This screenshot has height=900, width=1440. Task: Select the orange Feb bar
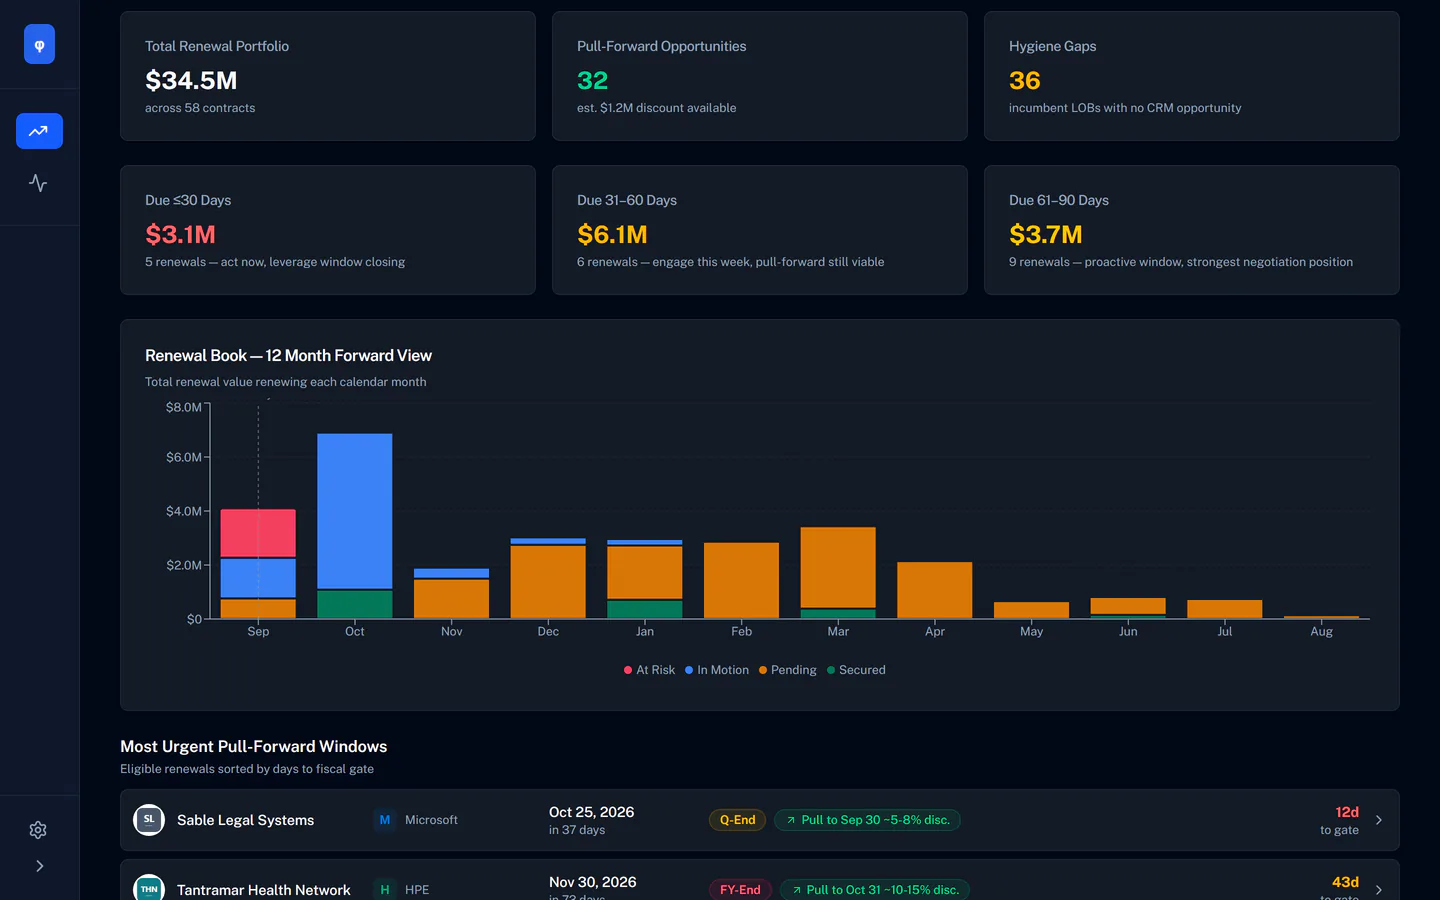click(x=741, y=580)
